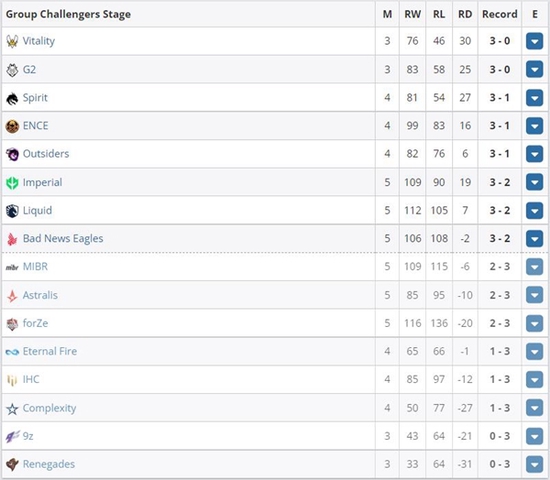Click the Renegades team logo icon
This screenshot has height=480, width=550.
[x=12, y=465]
